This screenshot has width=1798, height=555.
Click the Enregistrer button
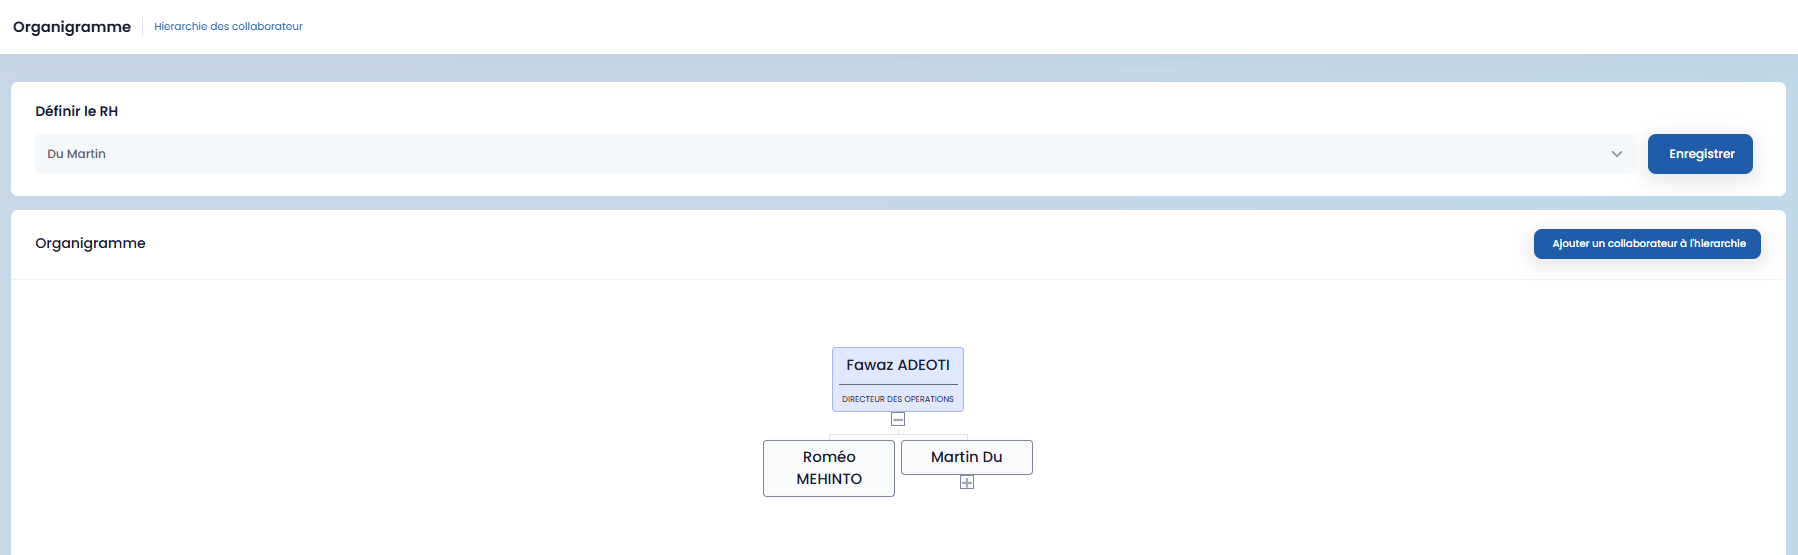click(x=1700, y=154)
